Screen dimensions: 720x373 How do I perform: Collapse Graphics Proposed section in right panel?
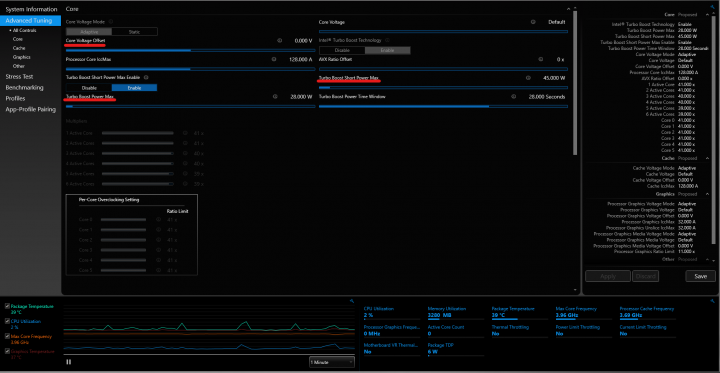coord(707,194)
